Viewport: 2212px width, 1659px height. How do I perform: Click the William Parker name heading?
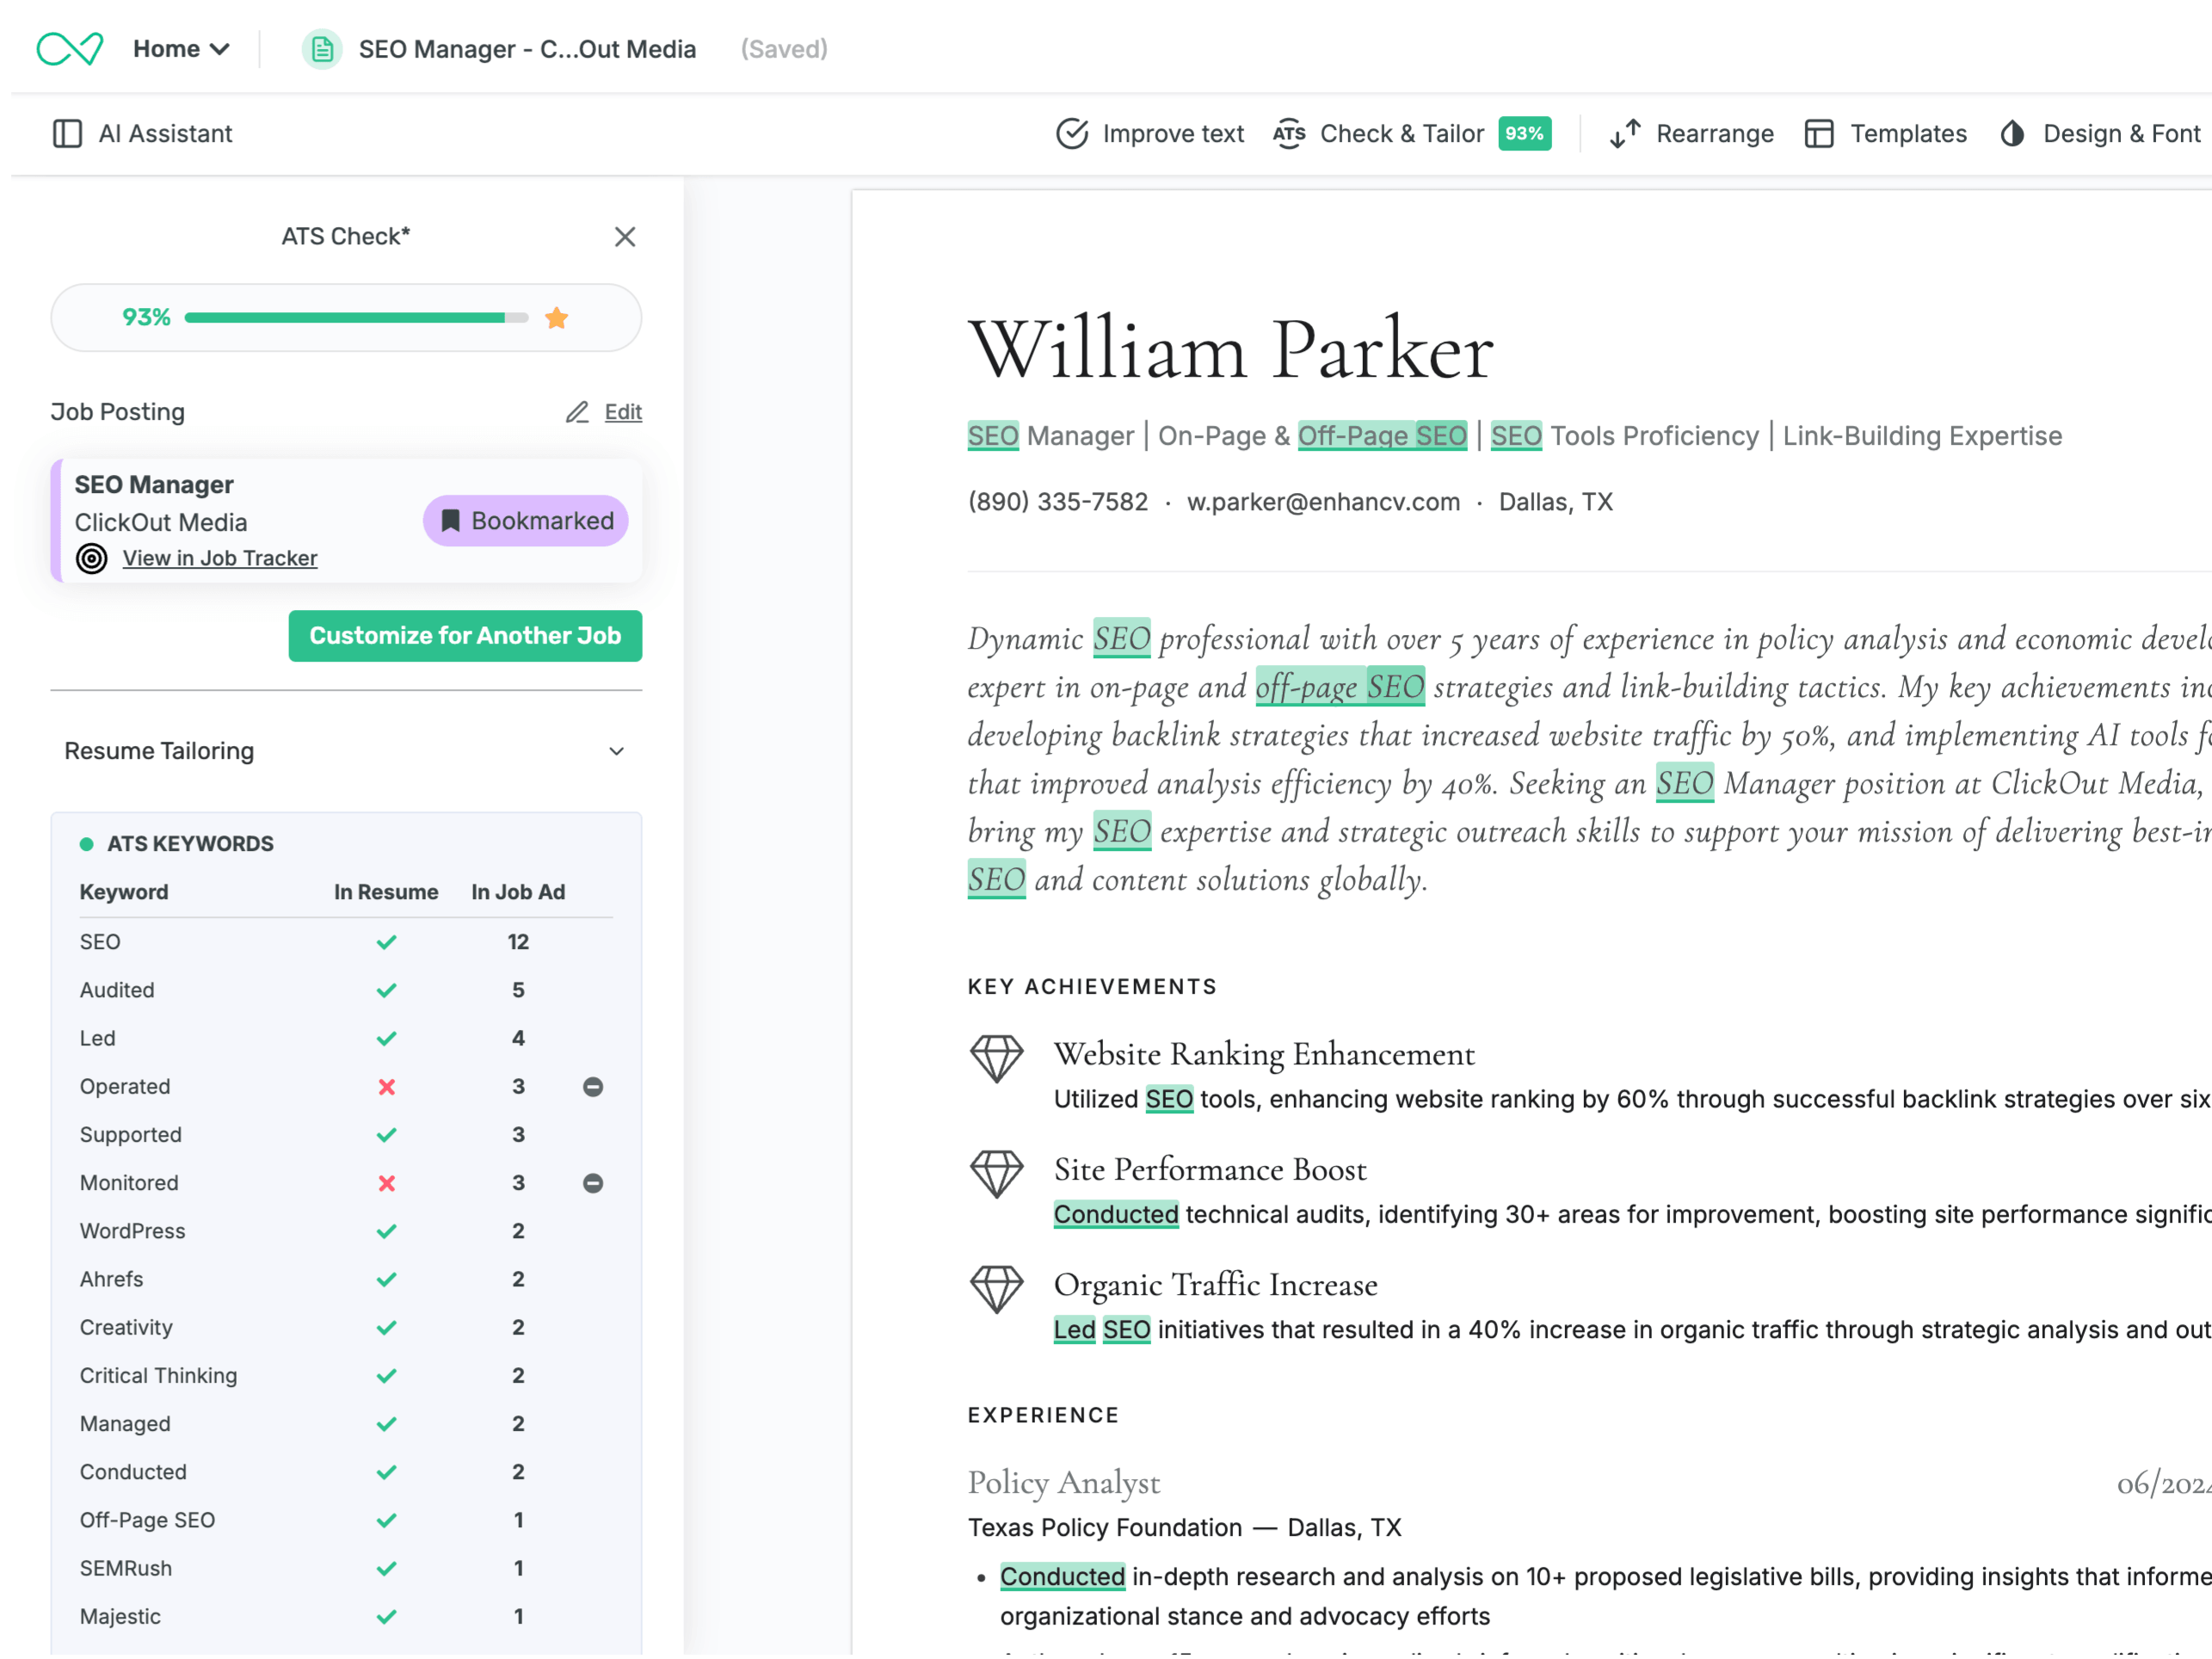pyautogui.click(x=1231, y=350)
